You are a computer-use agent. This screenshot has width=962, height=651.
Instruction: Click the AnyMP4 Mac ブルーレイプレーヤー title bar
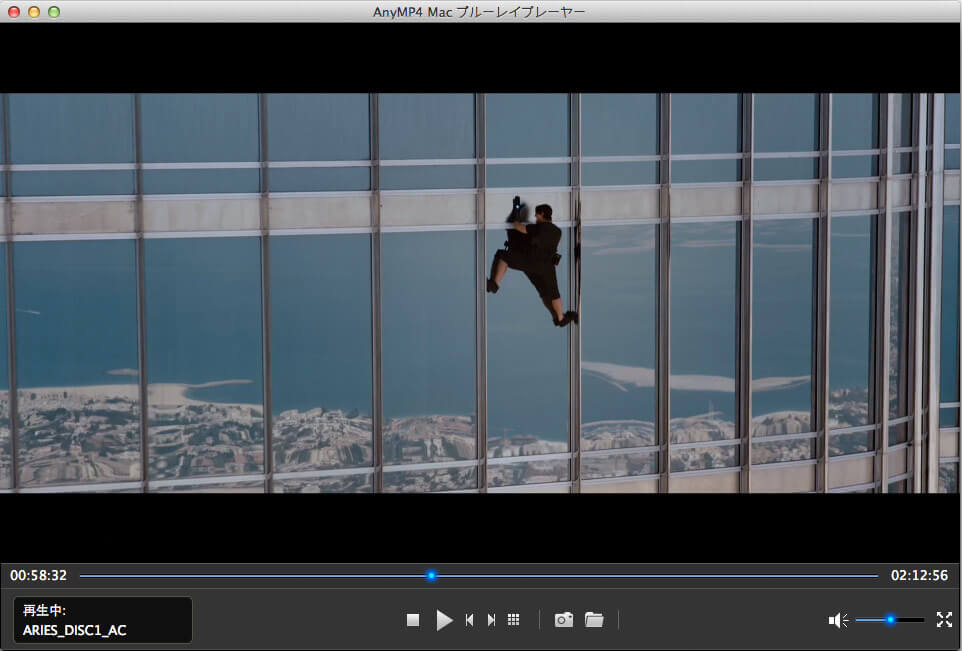tap(480, 12)
